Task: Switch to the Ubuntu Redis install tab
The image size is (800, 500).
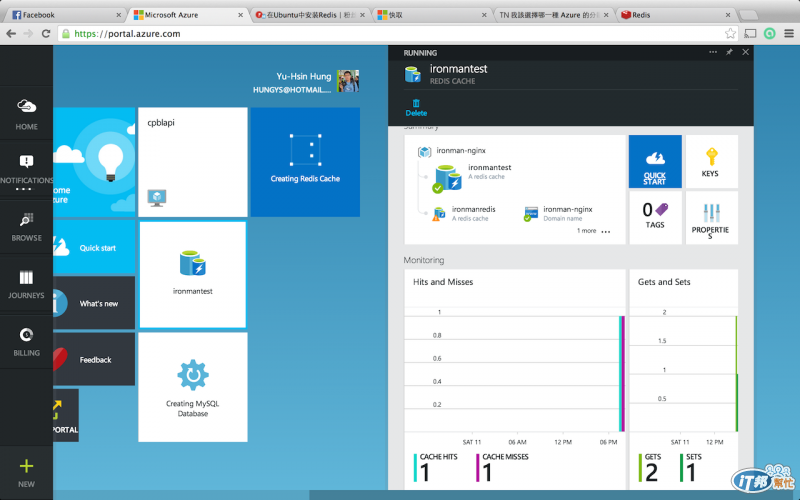Action: [x=310, y=15]
